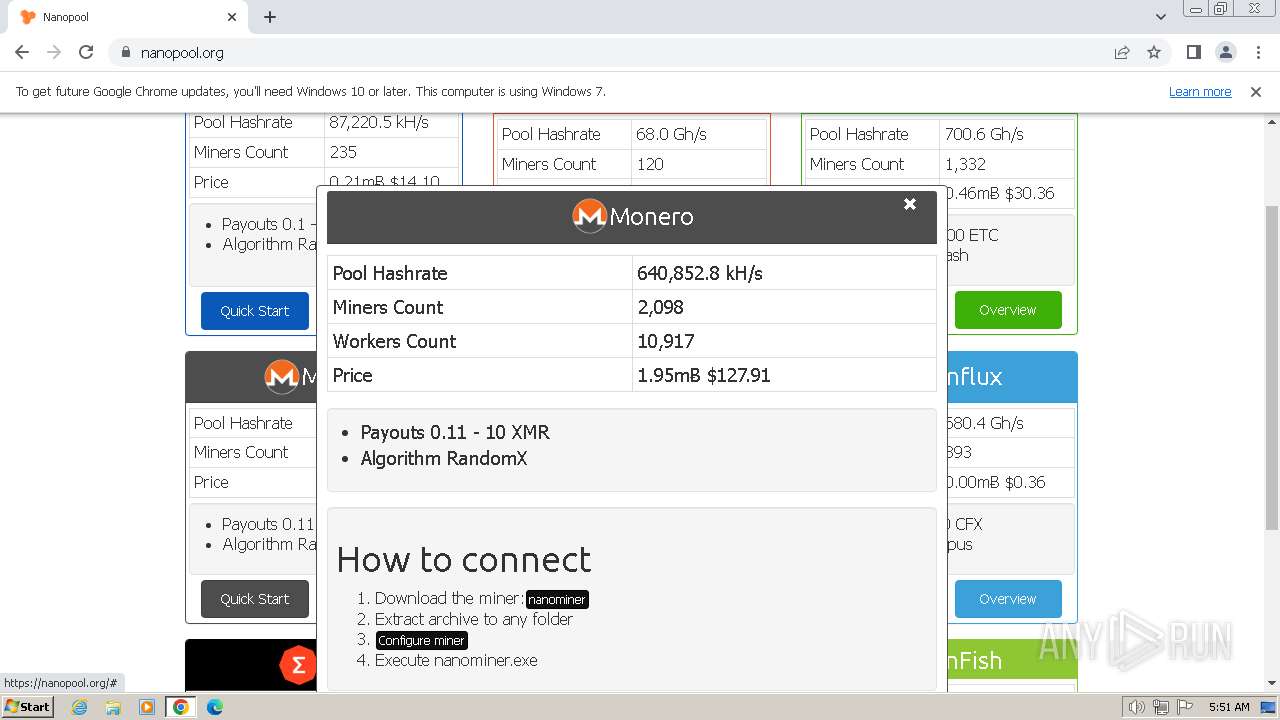
Task: Click the How to connect heading
Action: pos(464,559)
